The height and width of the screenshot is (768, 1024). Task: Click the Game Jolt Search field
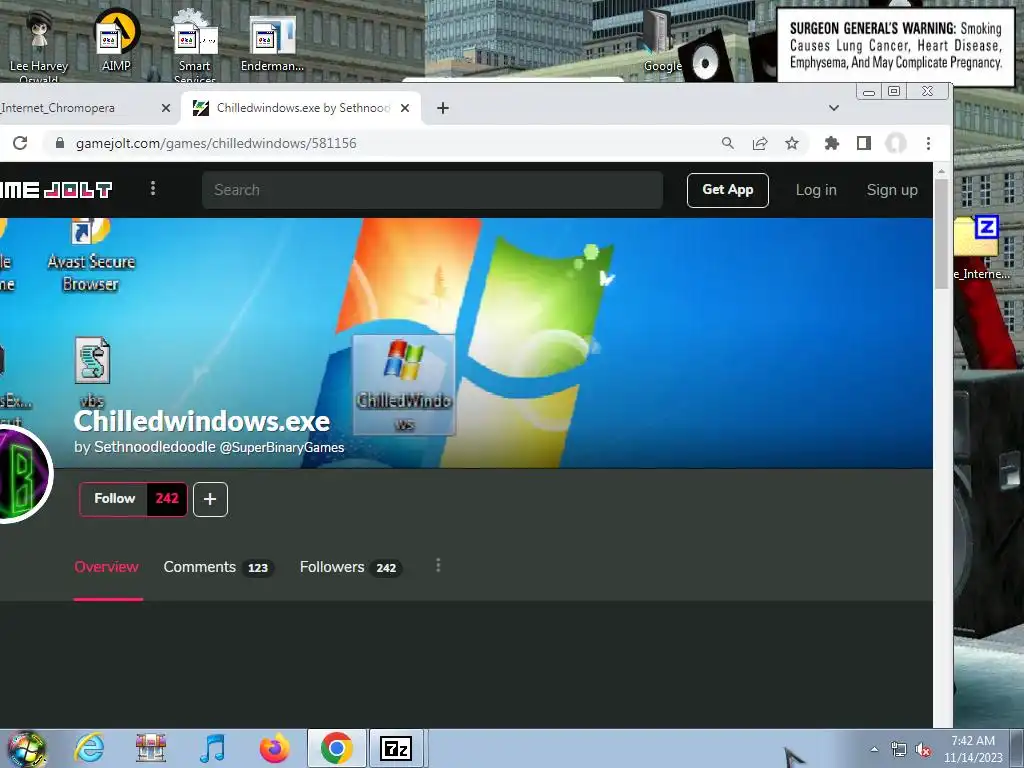coord(432,190)
